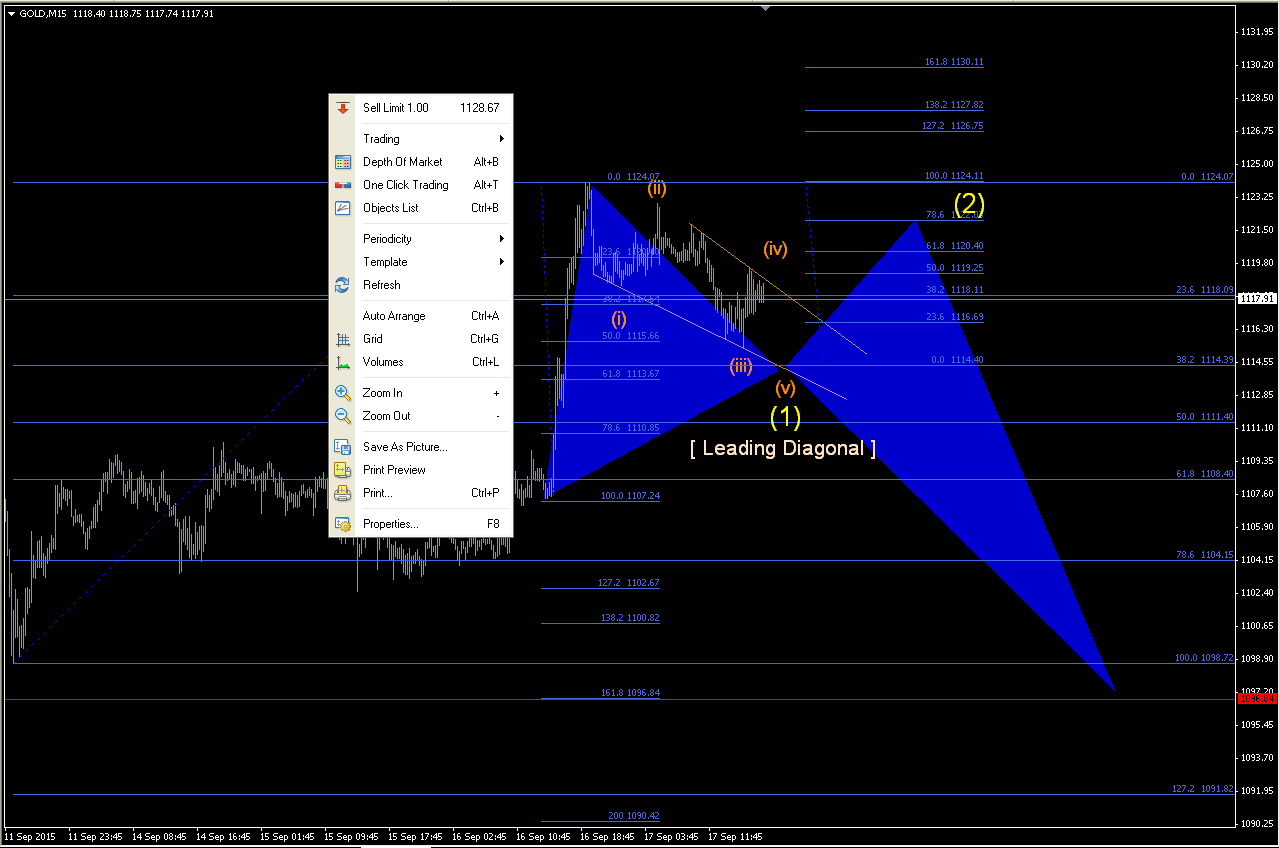Click Fibonacci level '61.8 1113.67'
The height and width of the screenshot is (848, 1279).
pyautogui.click(x=630, y=374)
